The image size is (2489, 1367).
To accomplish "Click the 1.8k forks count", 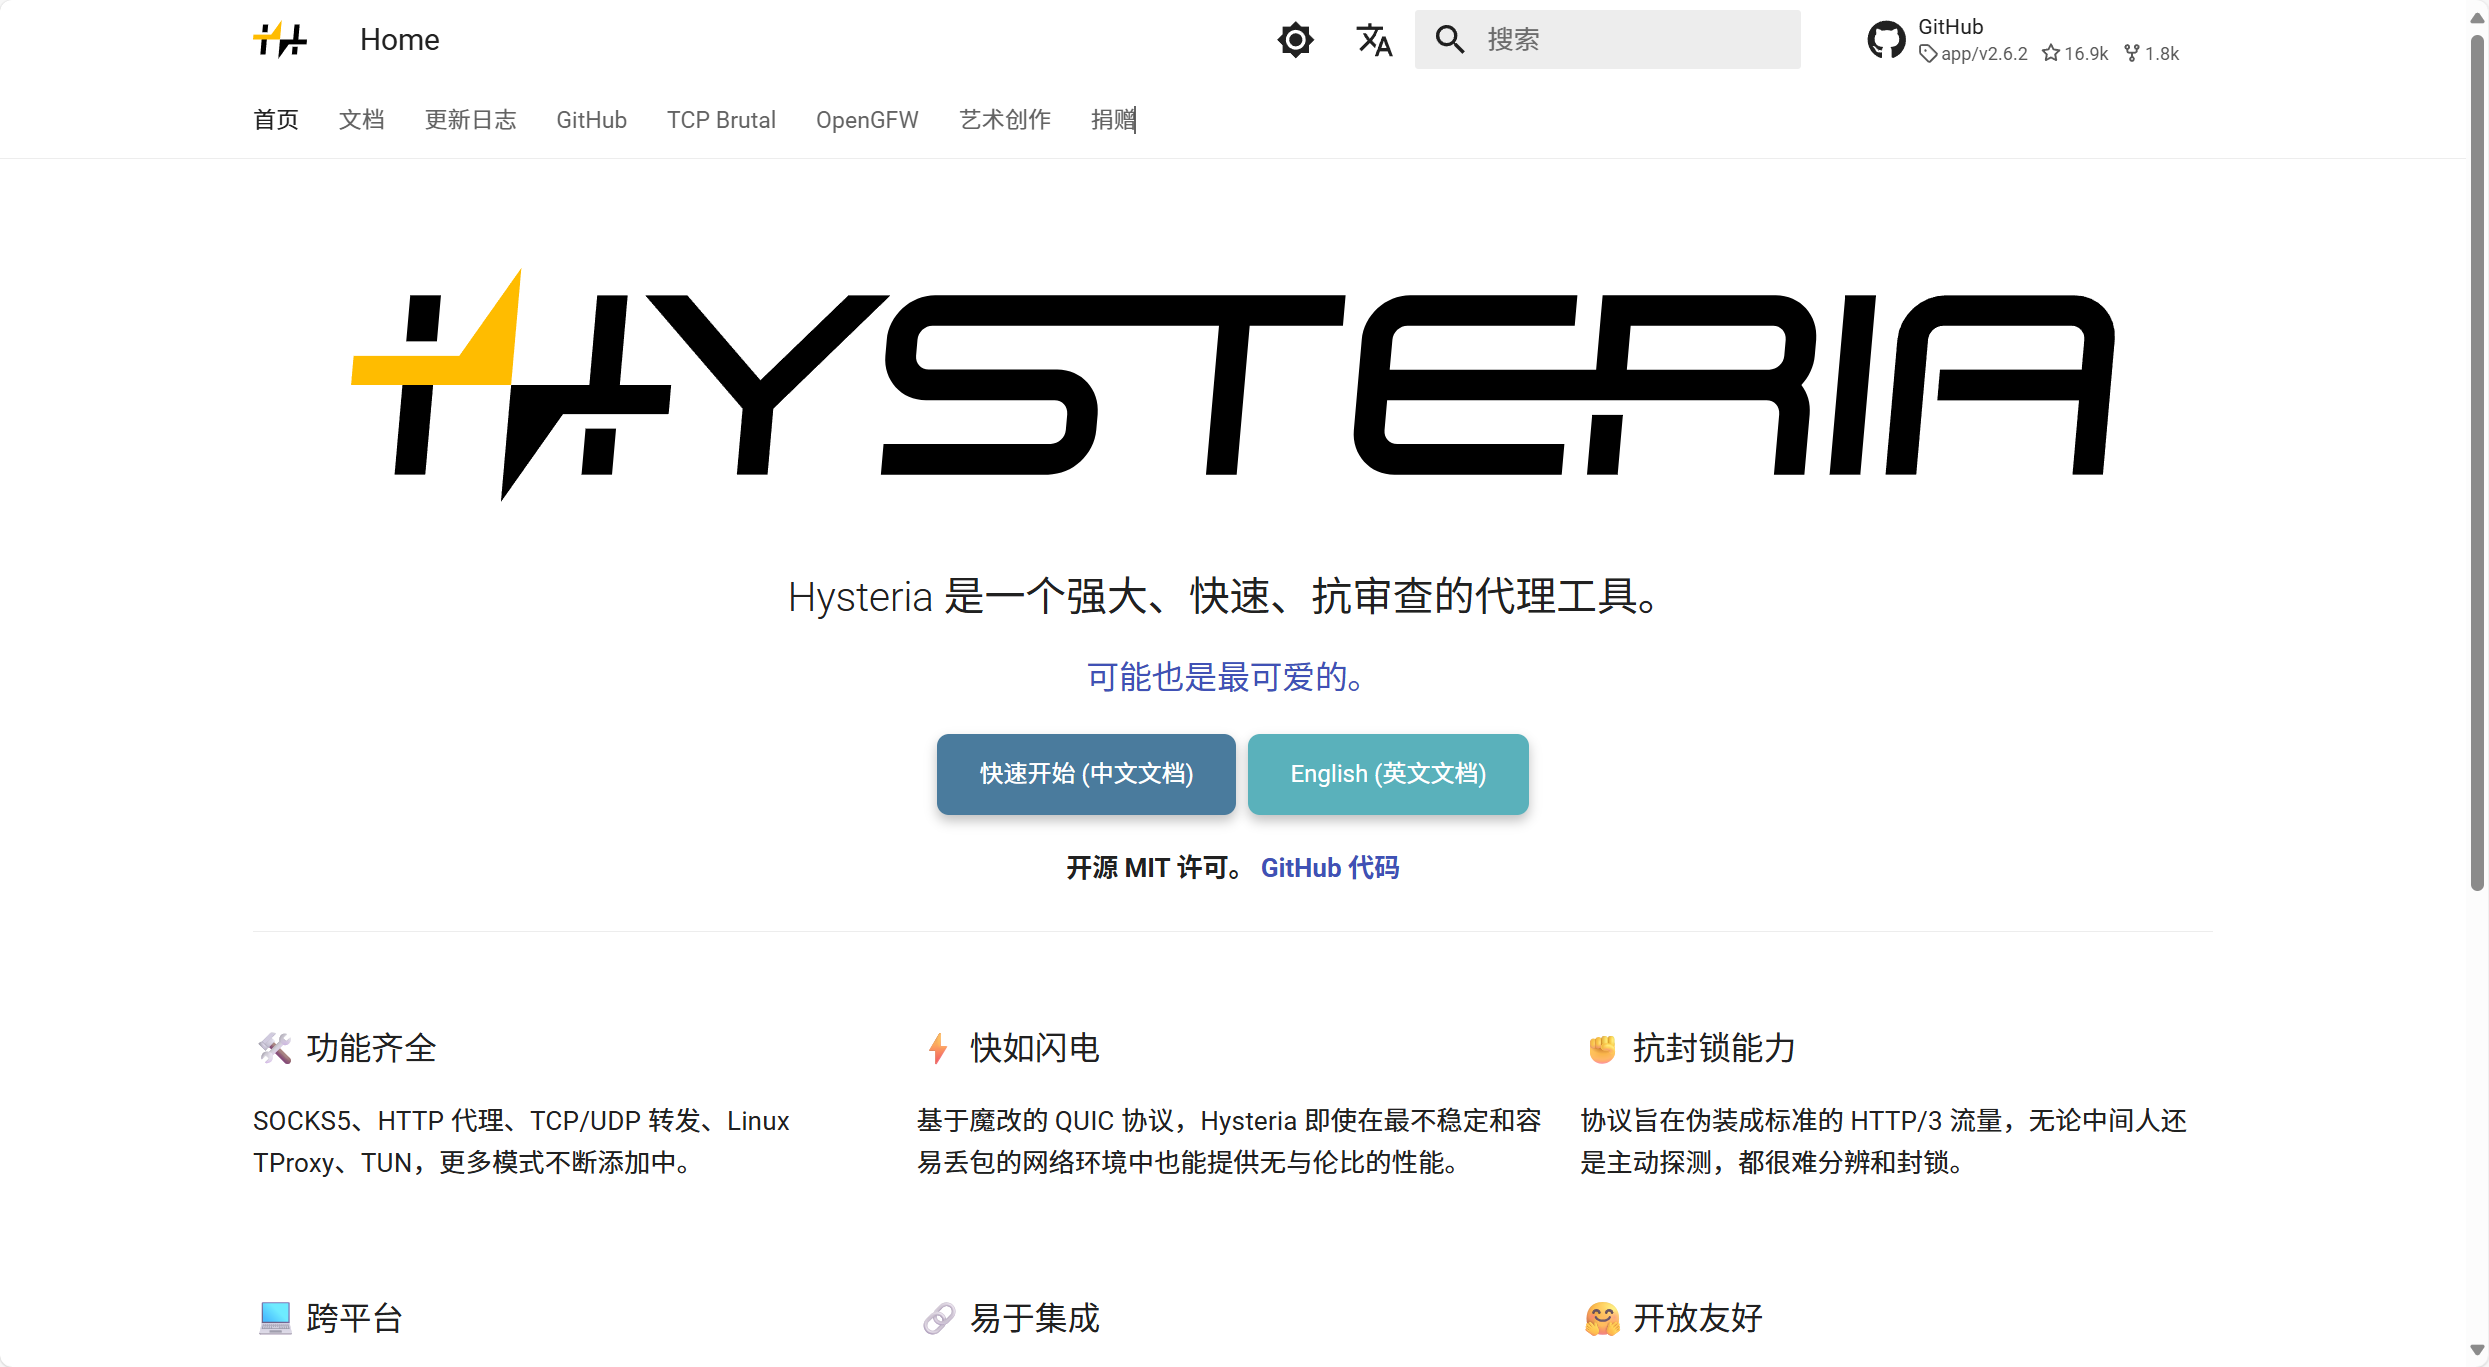I will click(2152, 54).
